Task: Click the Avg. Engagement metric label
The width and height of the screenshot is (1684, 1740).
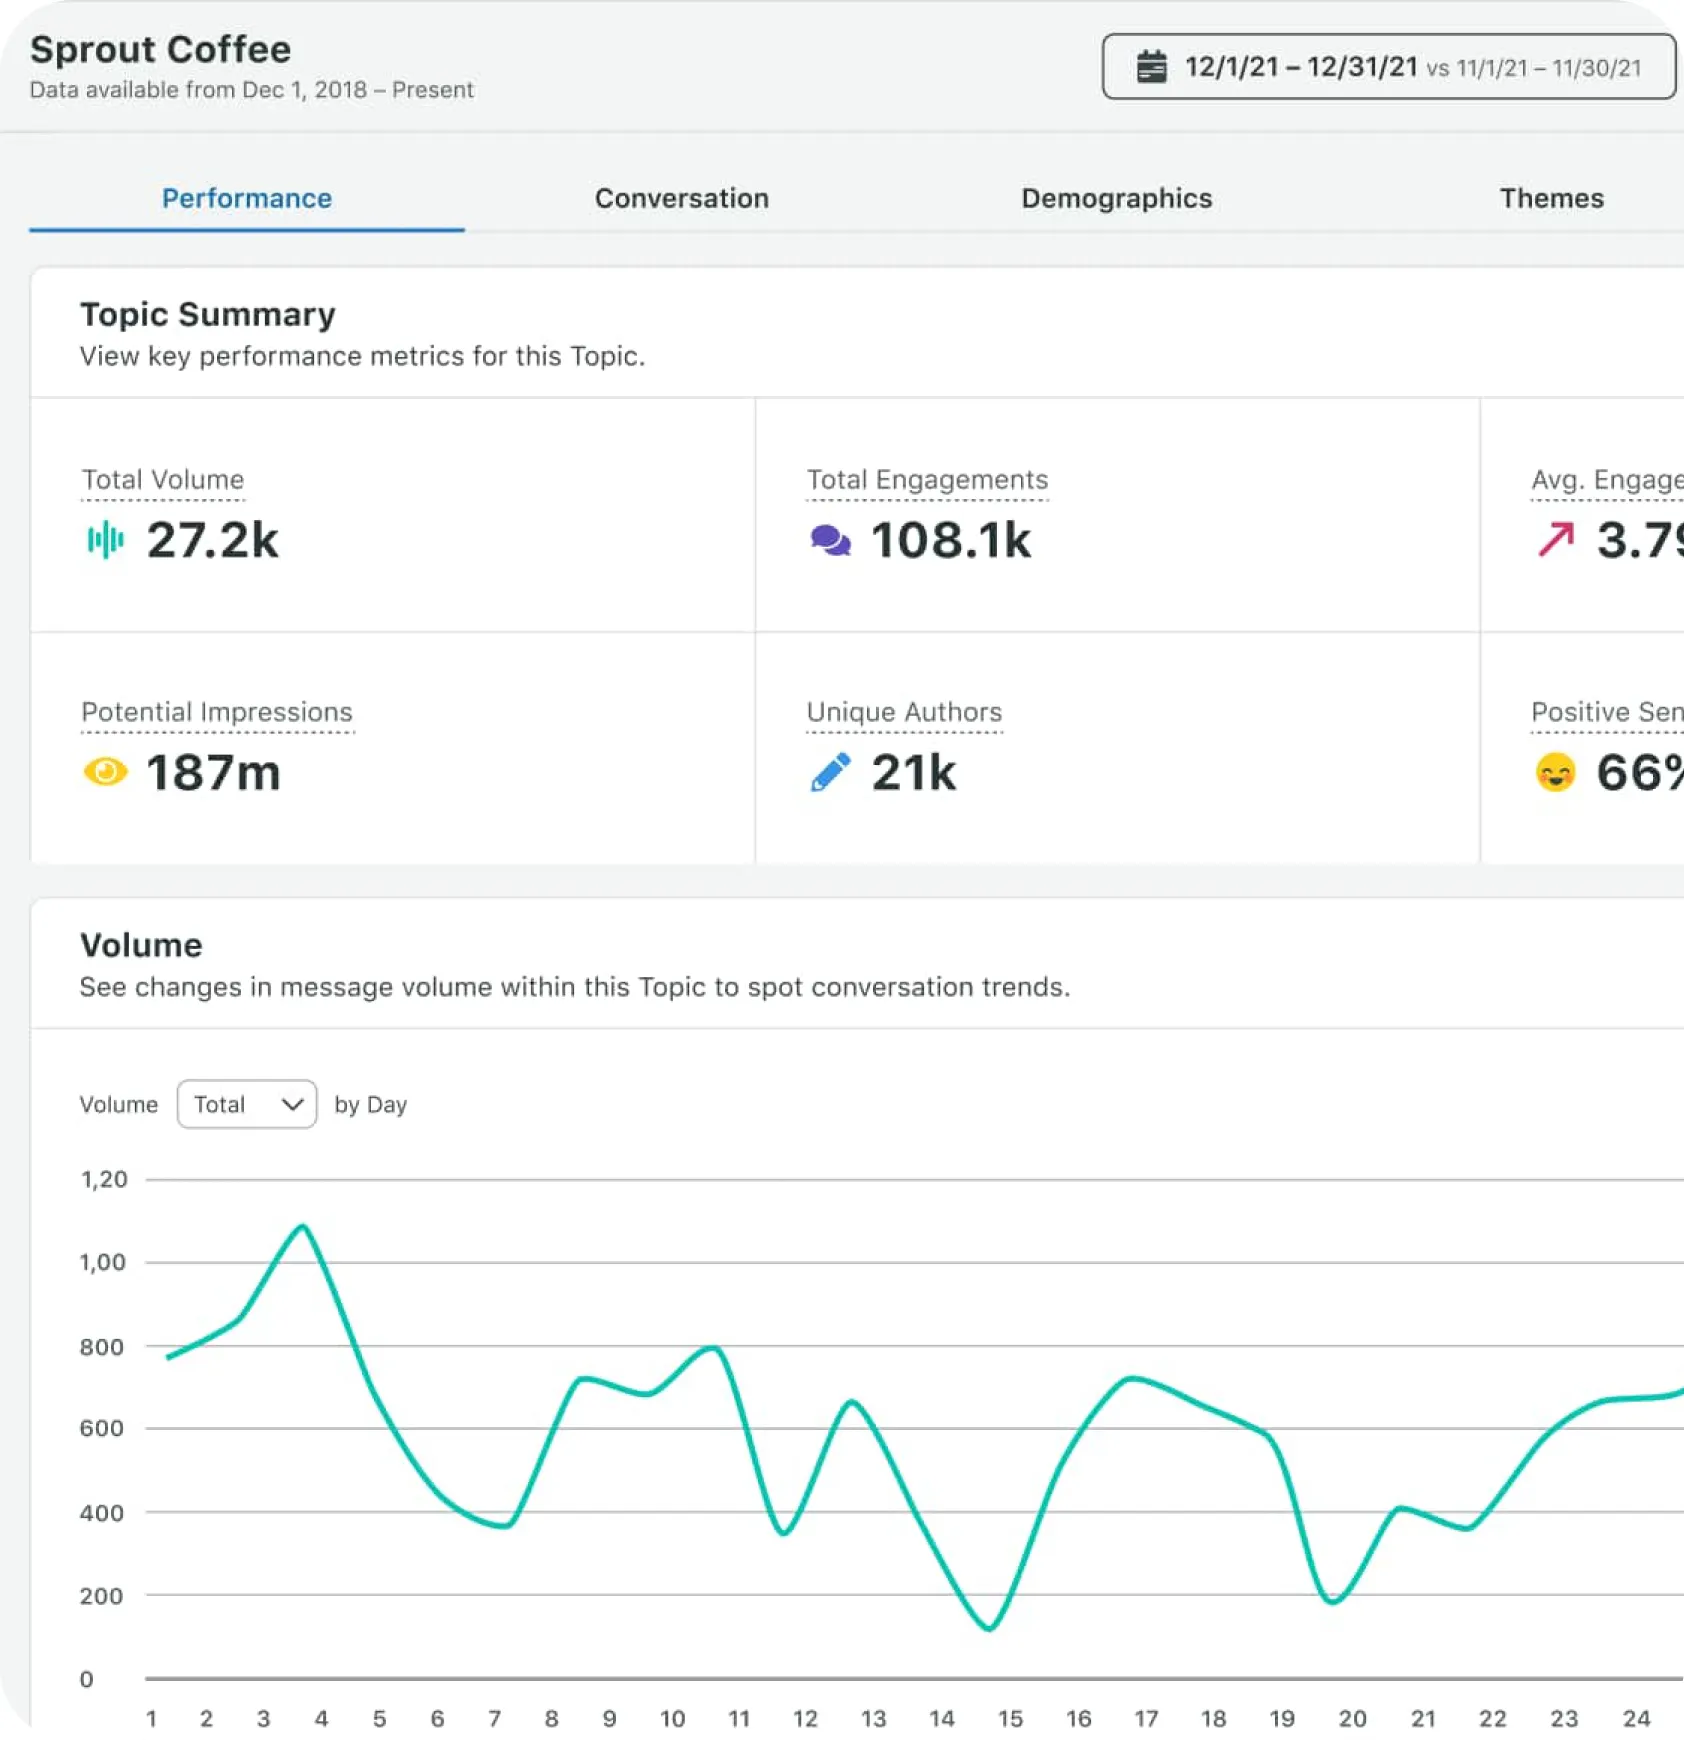Action: coord(1607,480)
